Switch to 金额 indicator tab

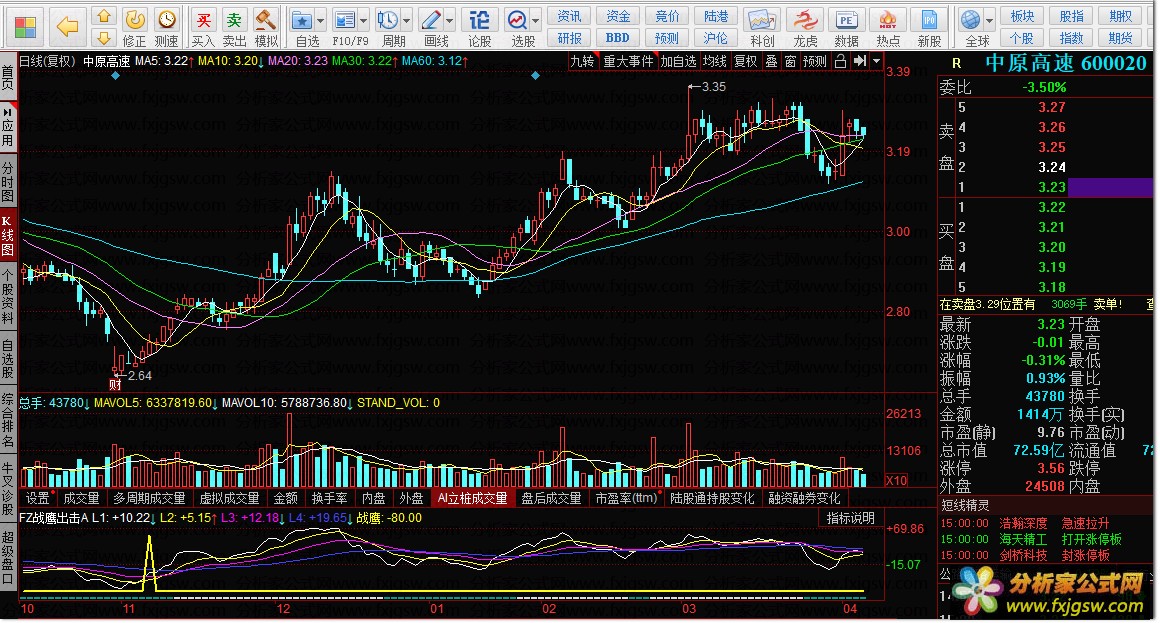coord(286,499)
